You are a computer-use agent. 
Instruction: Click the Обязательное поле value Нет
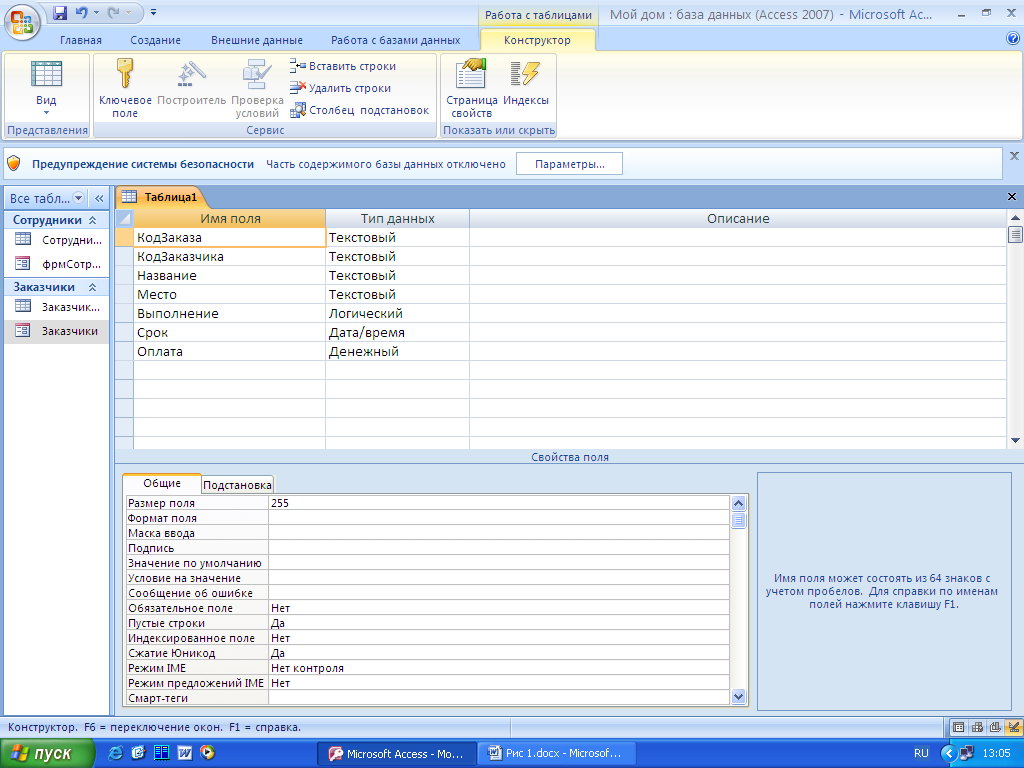[499, 608]
